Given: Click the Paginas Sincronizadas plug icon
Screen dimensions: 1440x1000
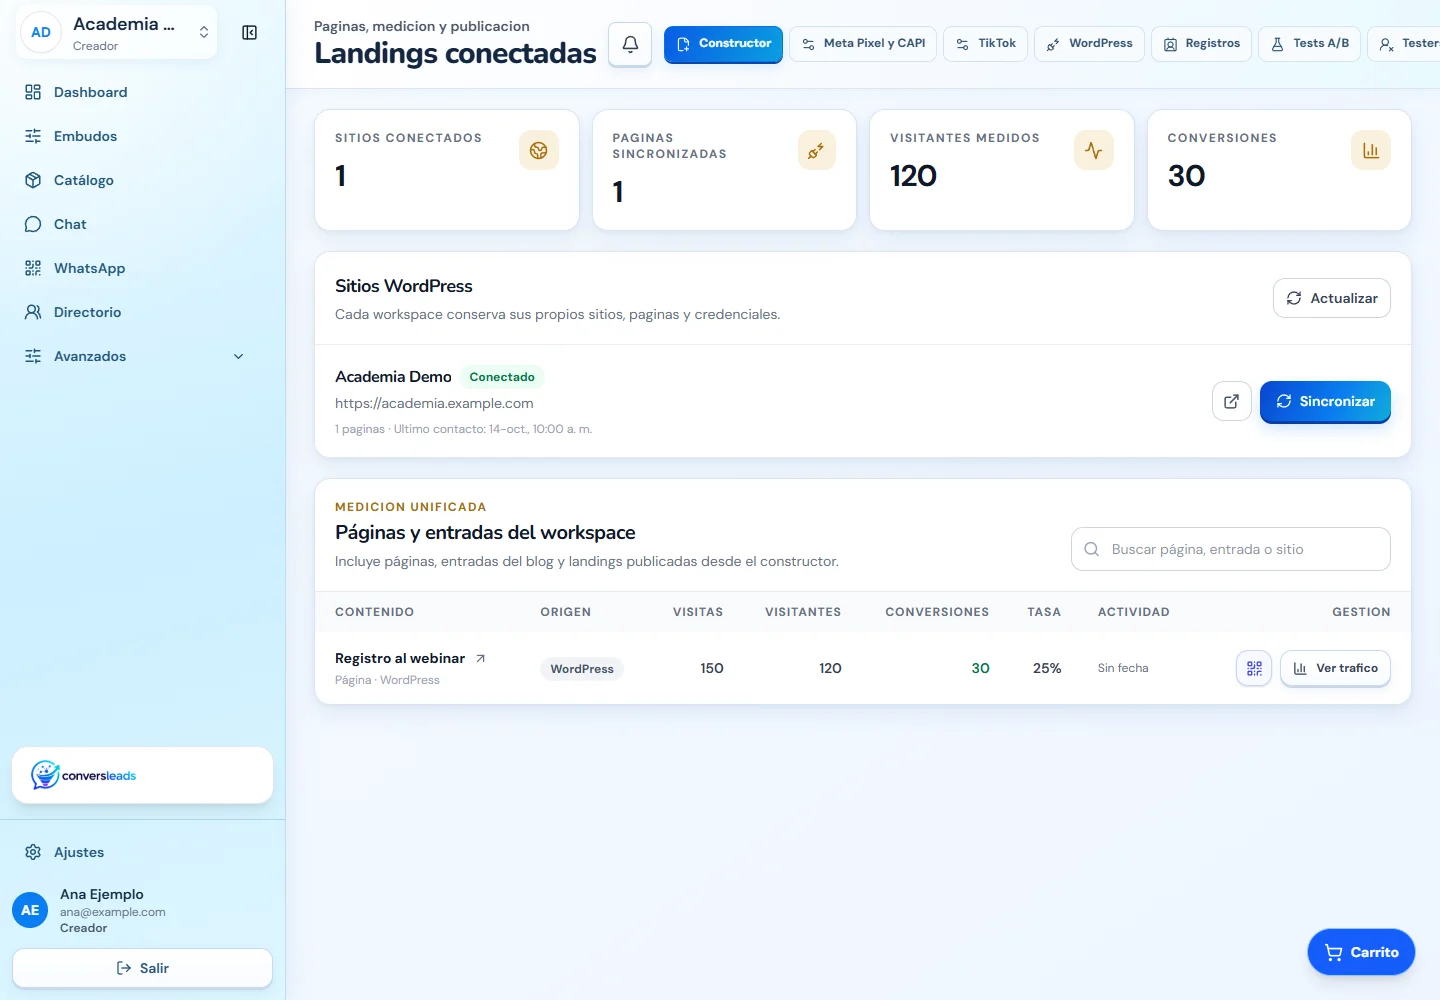Looking at the screenshot, I should (x=816, y=150).
